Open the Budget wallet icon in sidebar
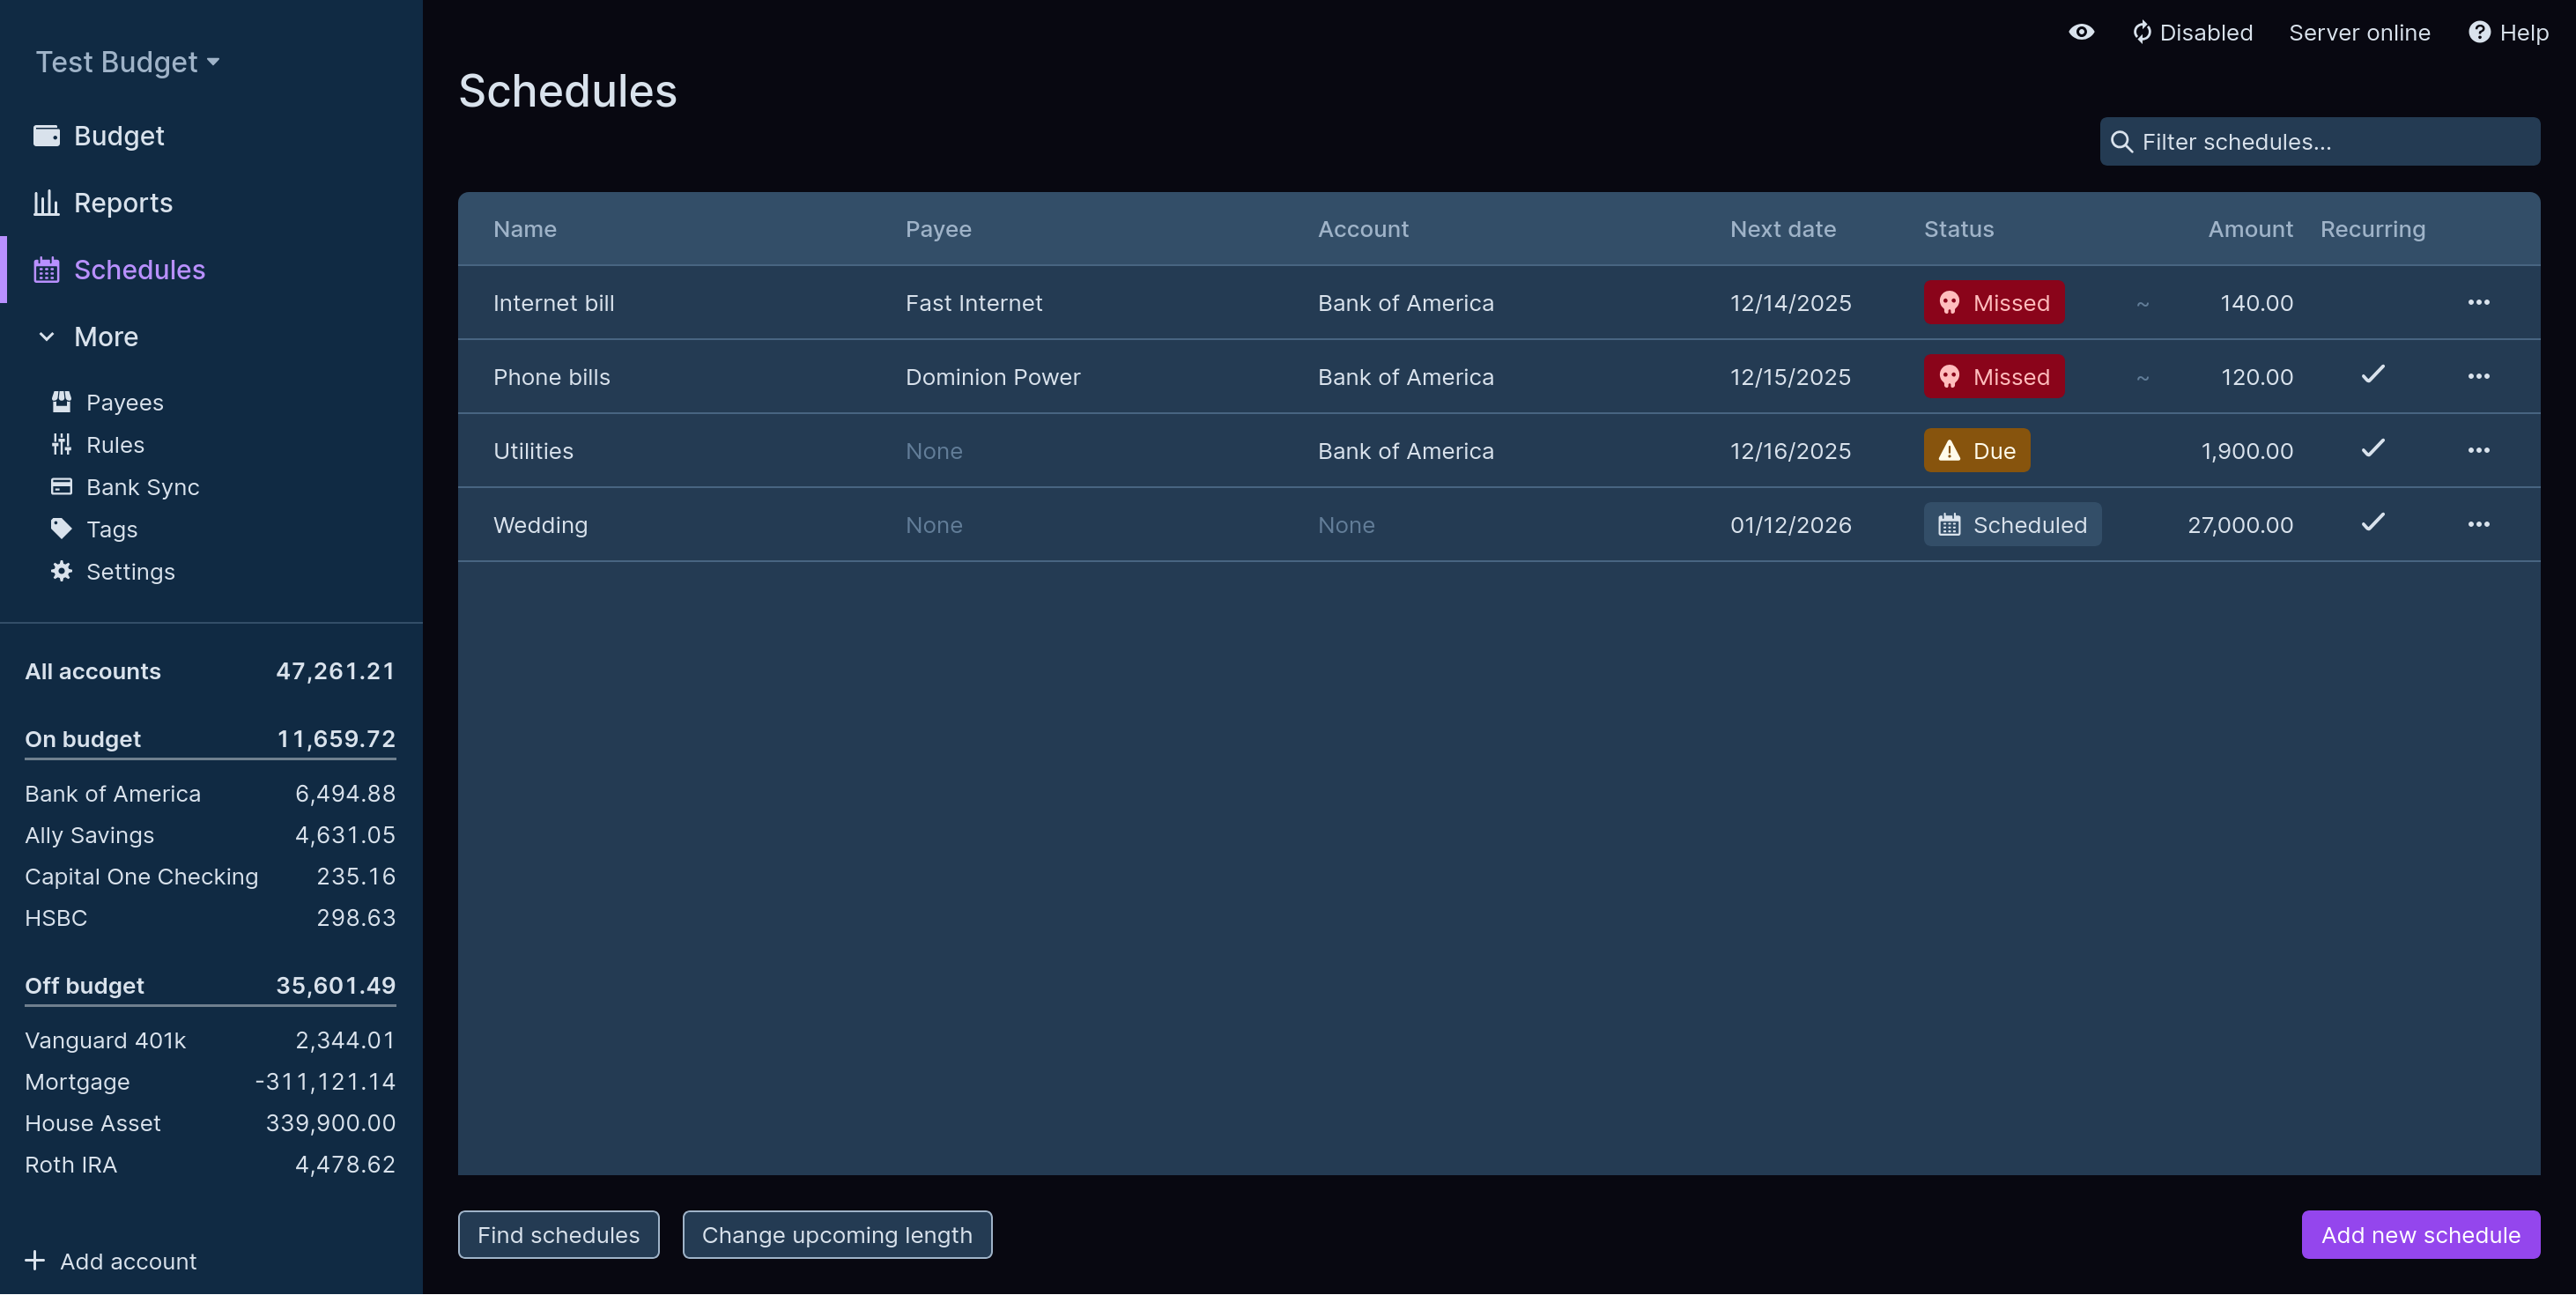The width and height of the screenshot is (2576, 1295). click(x=46, y=135)
